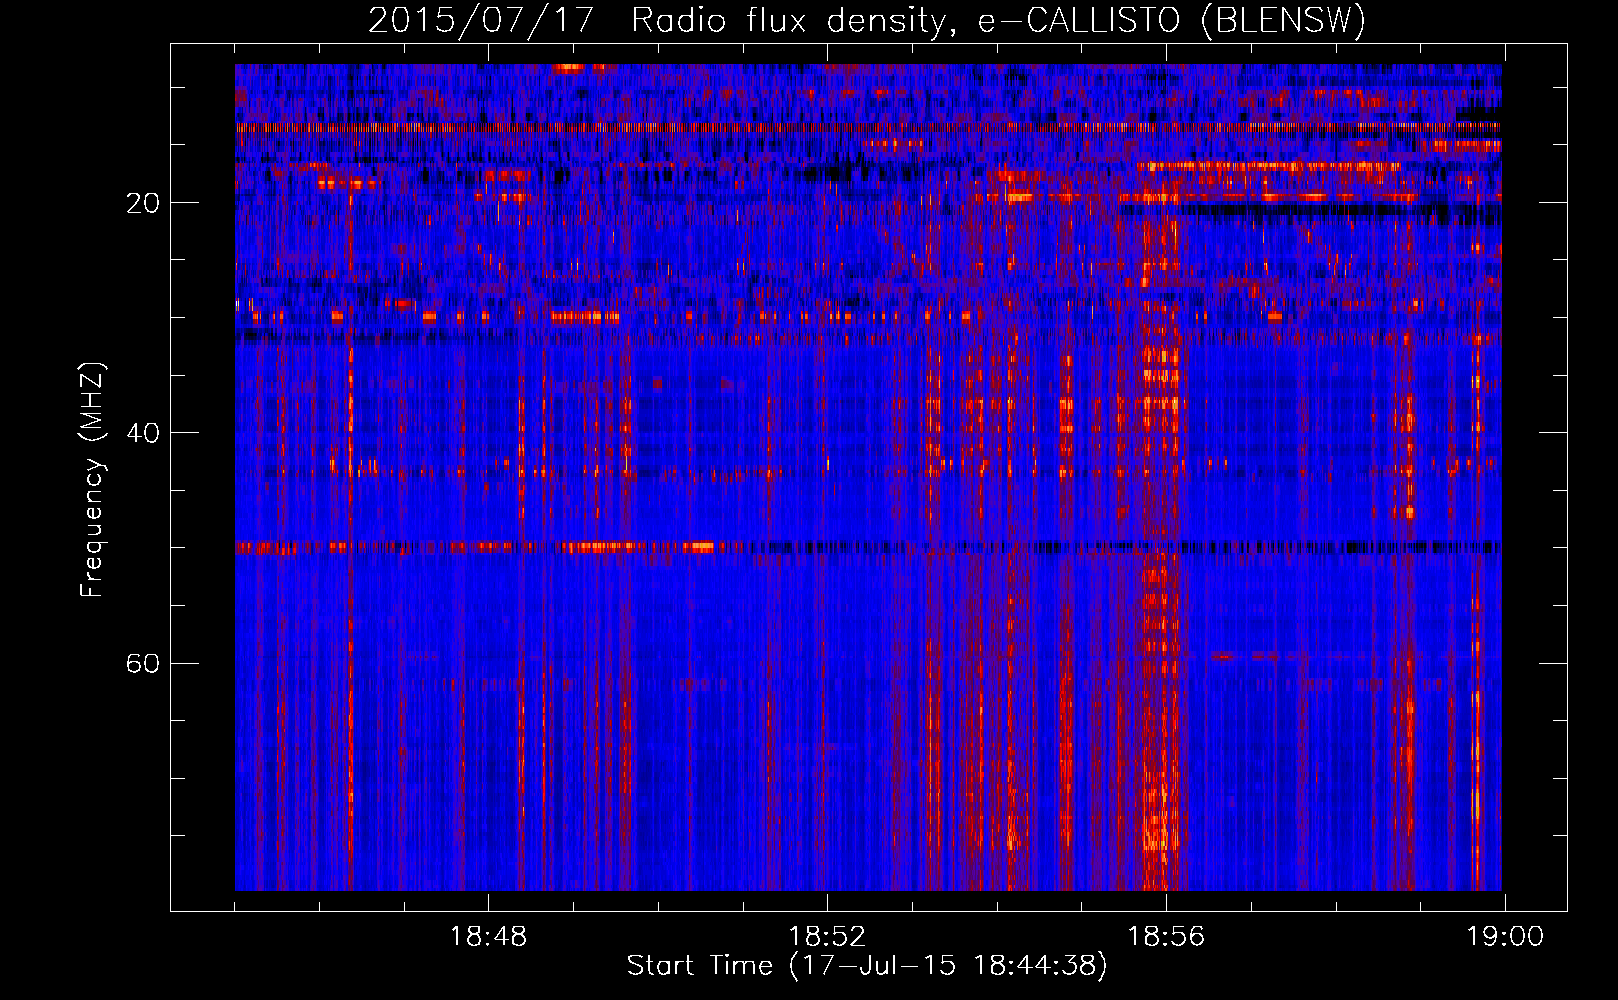This screenshot has height=1000, width=1618.
Task: Click the 40 frequency tick label
Action: (142, 433)
